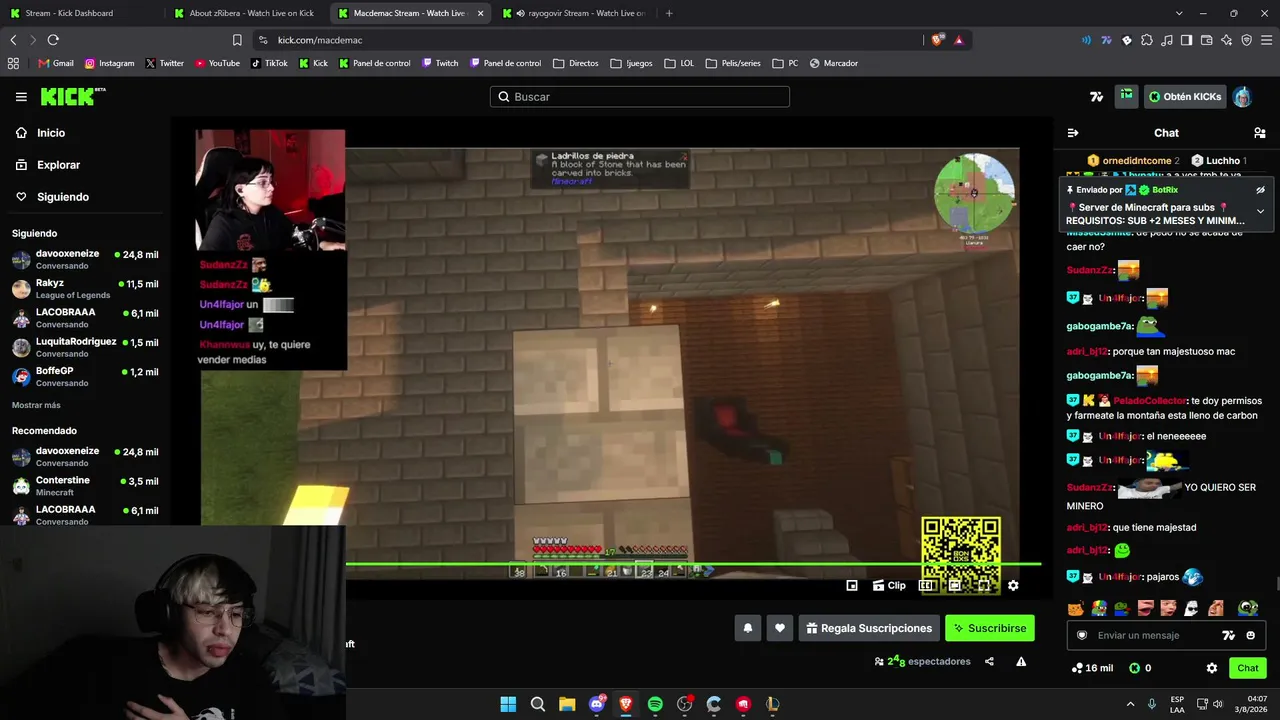This screenshot has width=1280, height=720.
Task: Open the user profile avatar menu
Action: tap(1242, 97)
